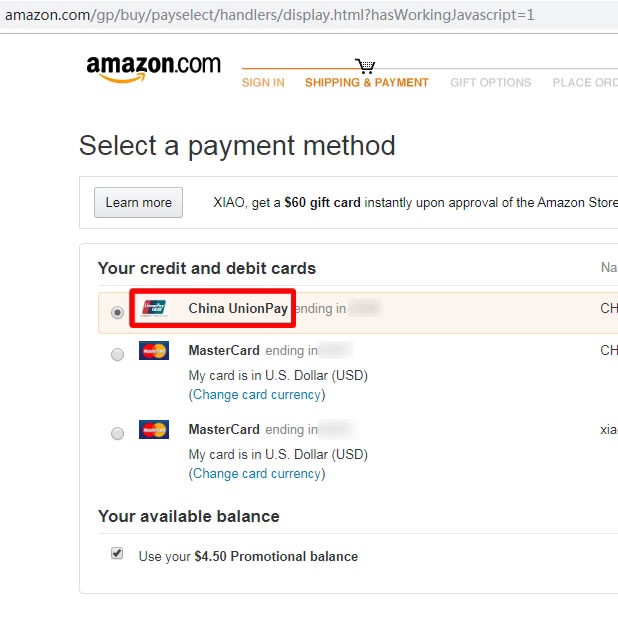
Task: Go to the Sign In step
Action: (263, 83)
